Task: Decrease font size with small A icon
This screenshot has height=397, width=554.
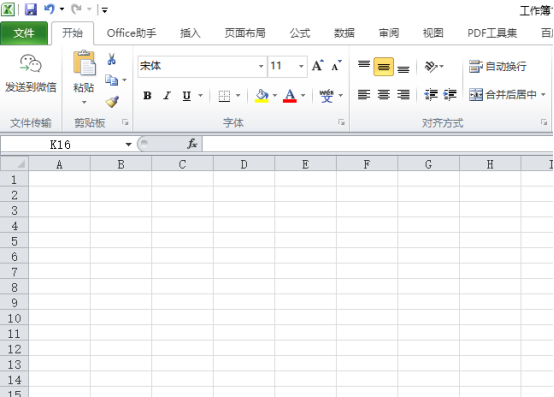Action: pyautogui.click(x=336, y=66)
